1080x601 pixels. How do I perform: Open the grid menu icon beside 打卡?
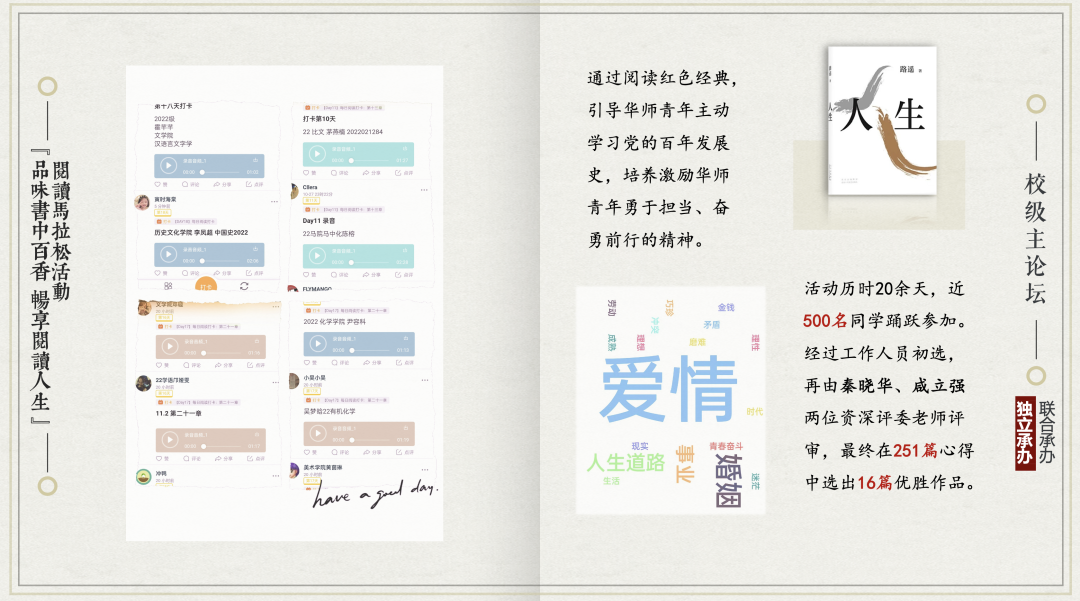(x=168, y=286)
